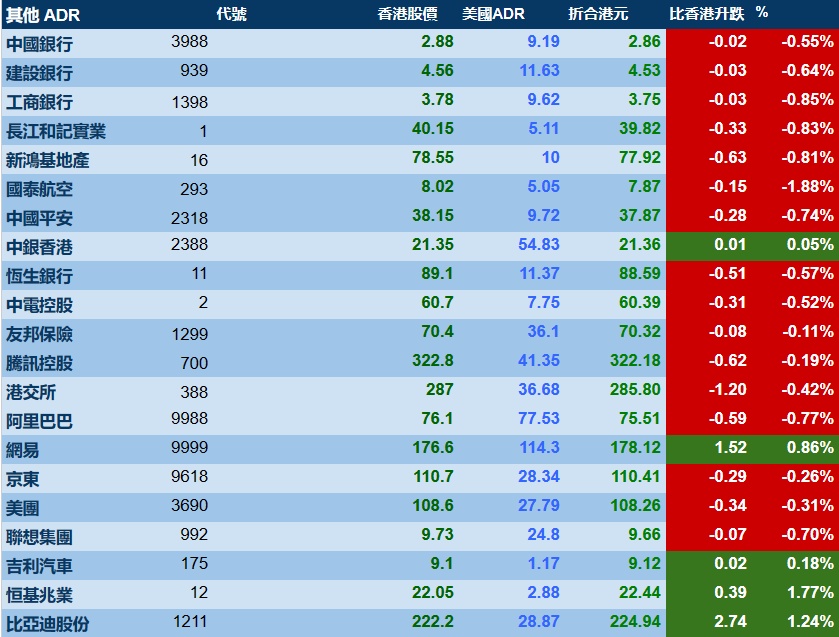Image resolution: width=839 pixels, height=637 pixels.
Task: Click ADR price 24.8
Action: pos(544,534)
